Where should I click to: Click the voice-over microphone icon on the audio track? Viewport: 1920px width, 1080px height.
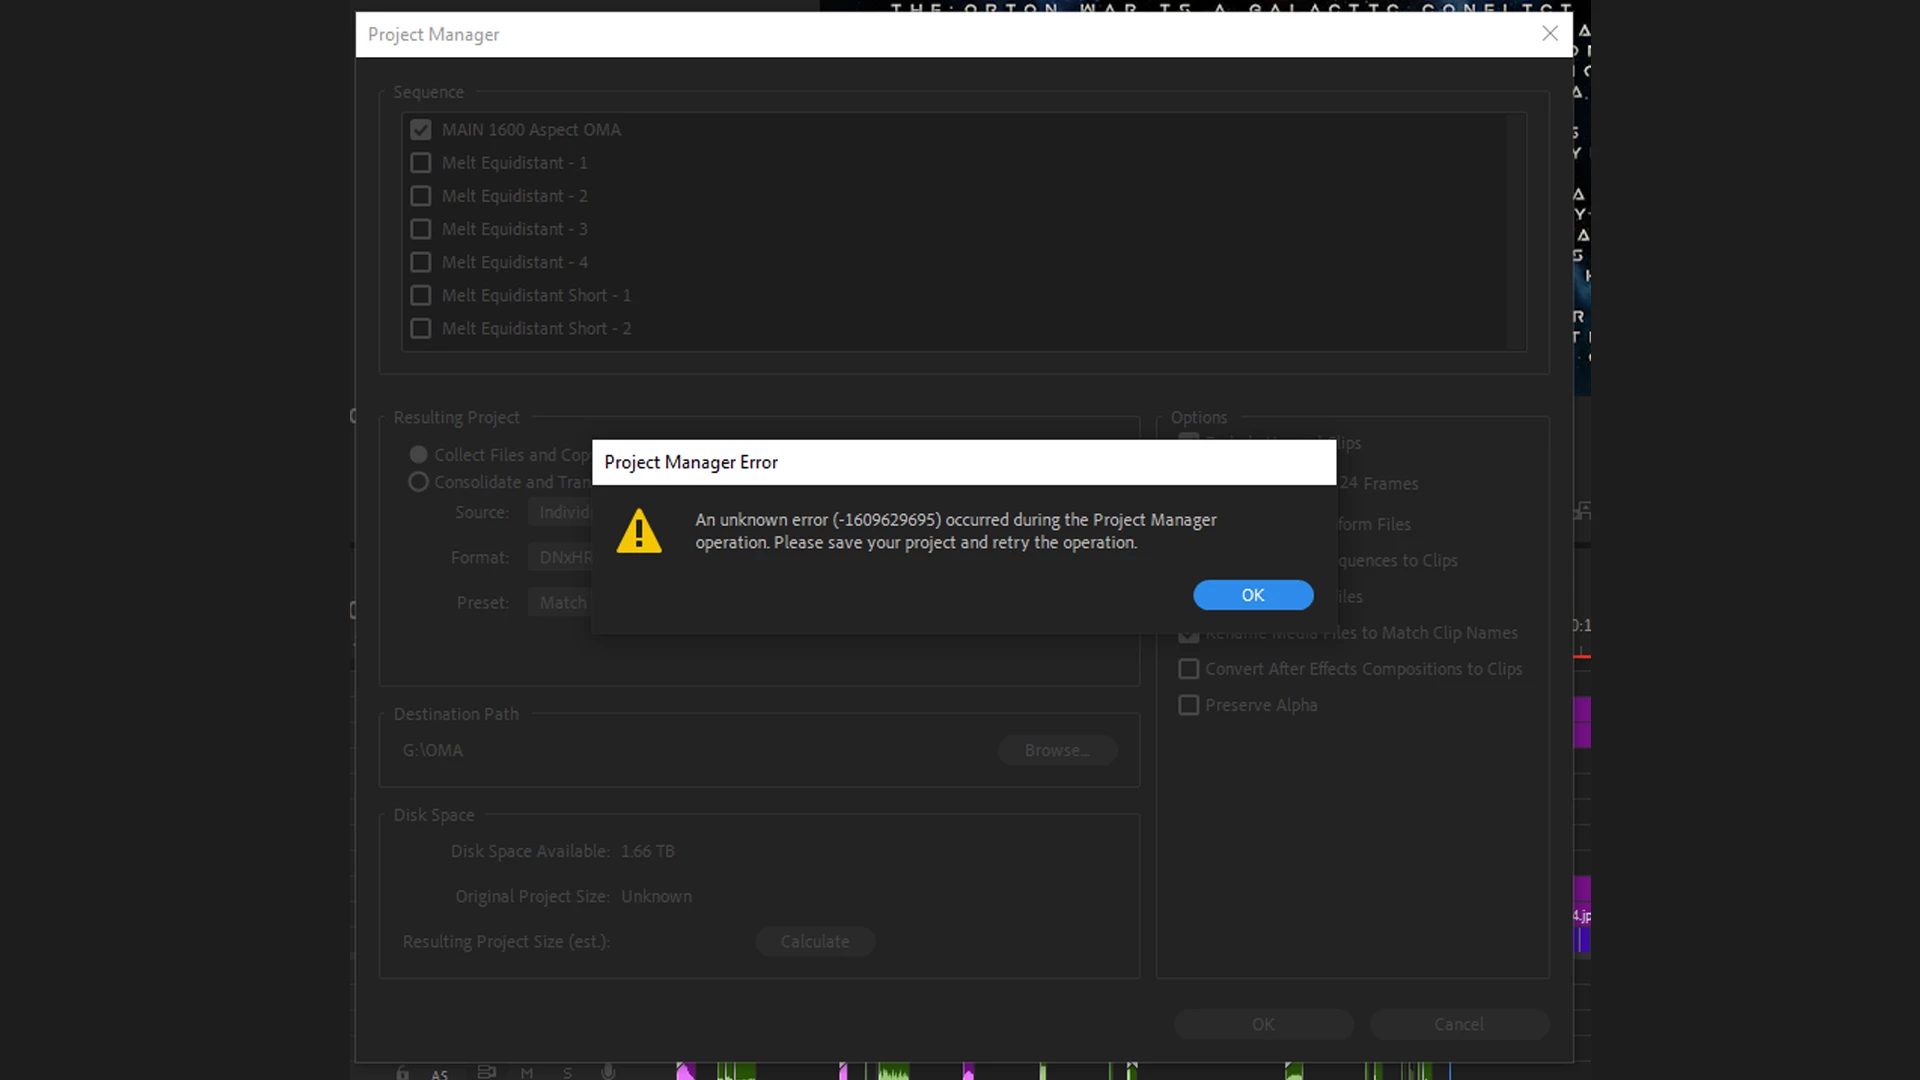point(608,1072)
